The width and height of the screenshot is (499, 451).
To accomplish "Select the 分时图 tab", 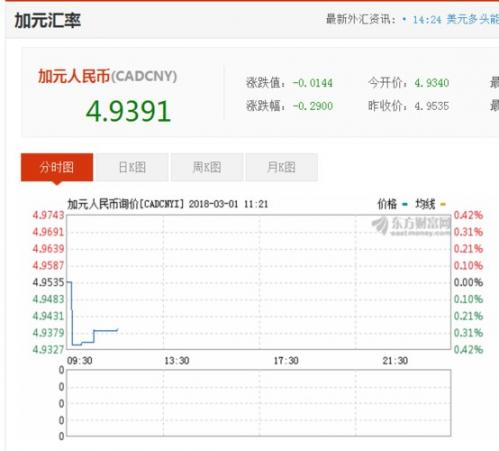I will tap(57, 167).
